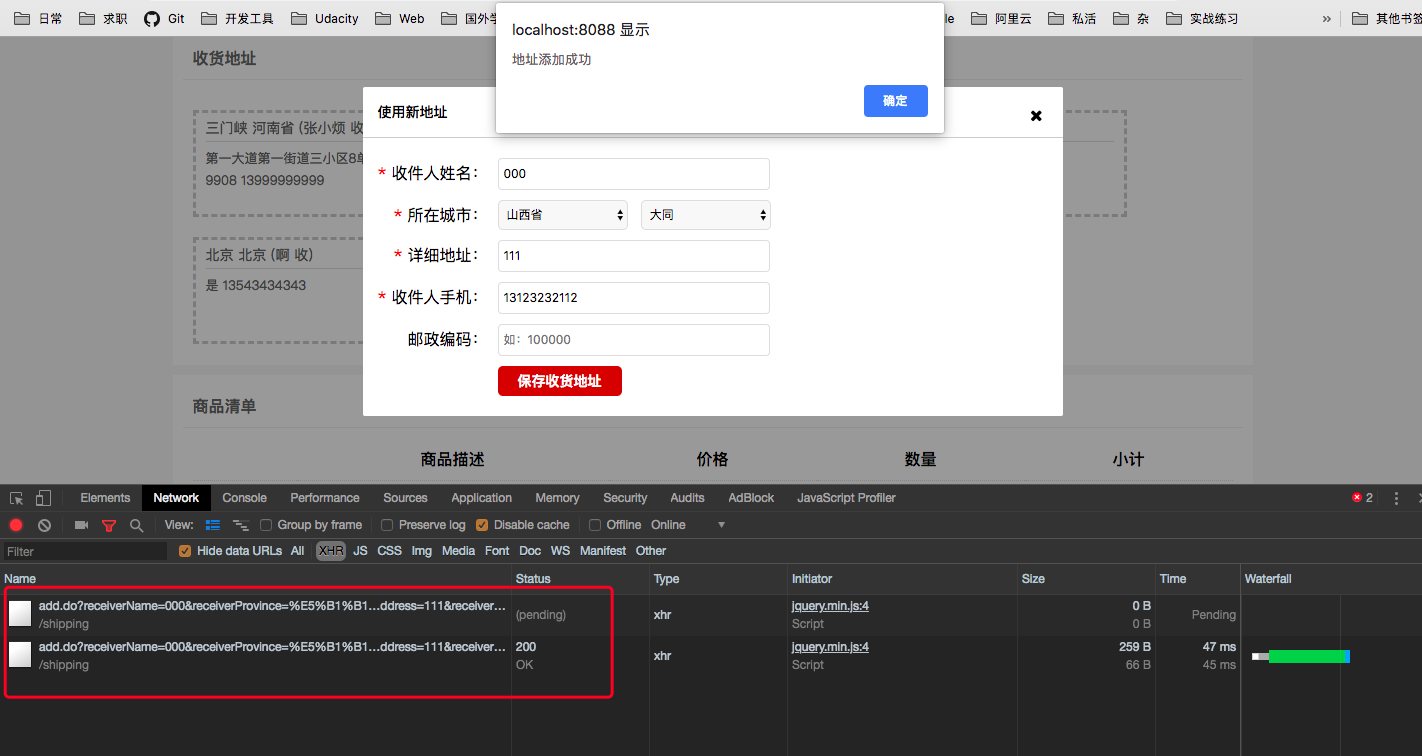Stop recording network log red button
This screenshot has height=756, width=1422.
[15, 524]
